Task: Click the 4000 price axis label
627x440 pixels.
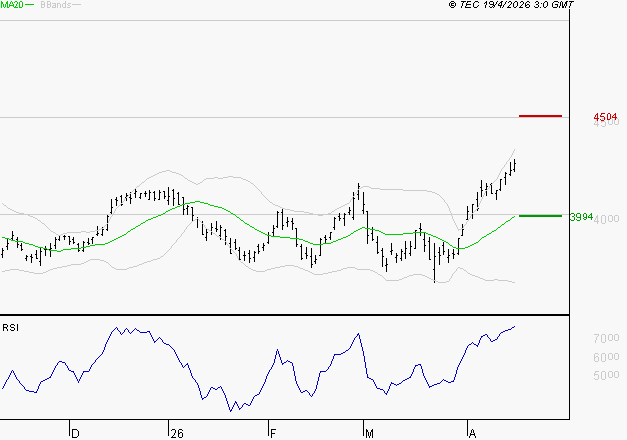Action: click(x=607, y=219)
